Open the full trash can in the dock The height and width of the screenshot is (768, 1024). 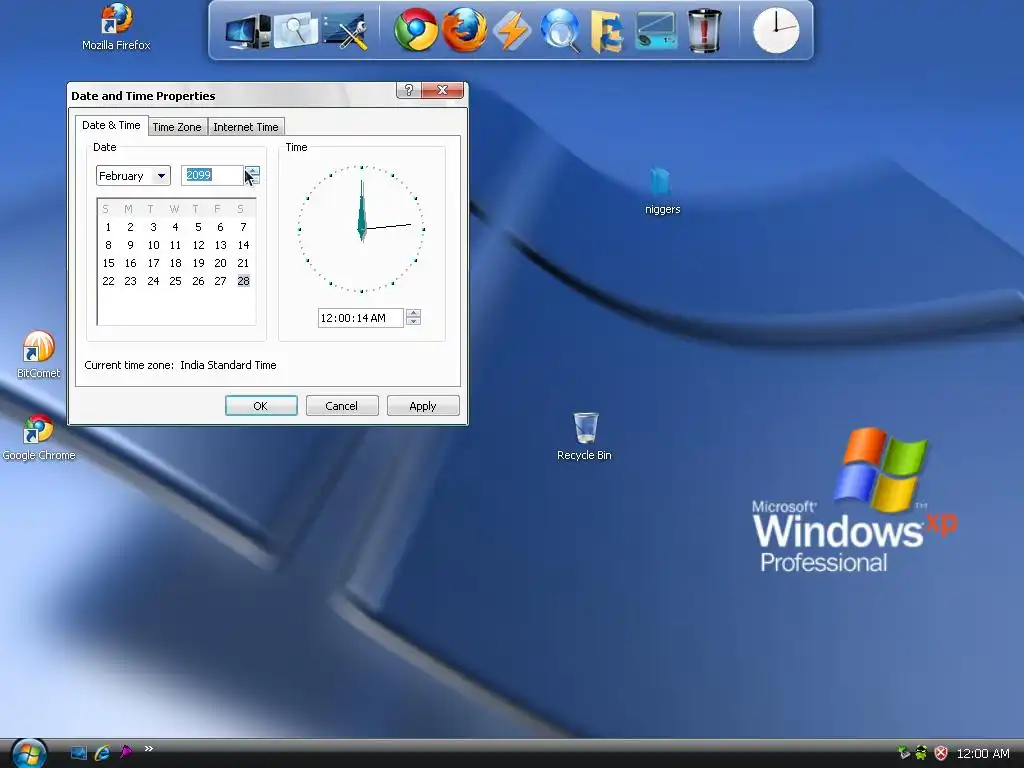click(x=705, y=30)
